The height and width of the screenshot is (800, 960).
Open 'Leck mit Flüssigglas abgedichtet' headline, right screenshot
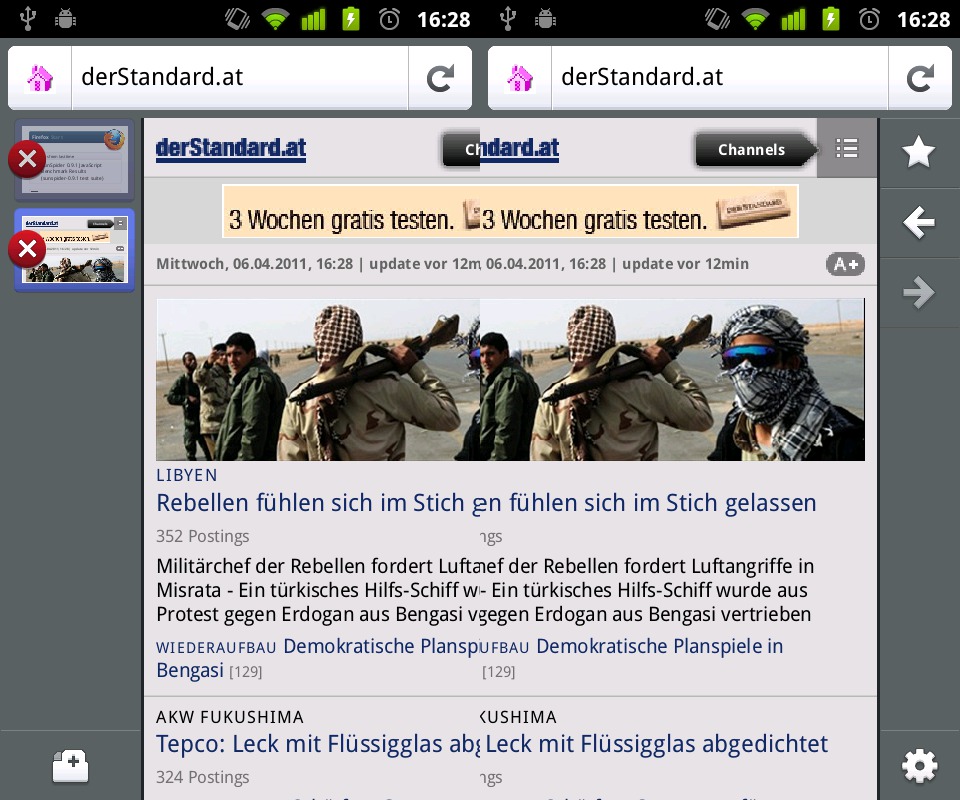(656, 744)
